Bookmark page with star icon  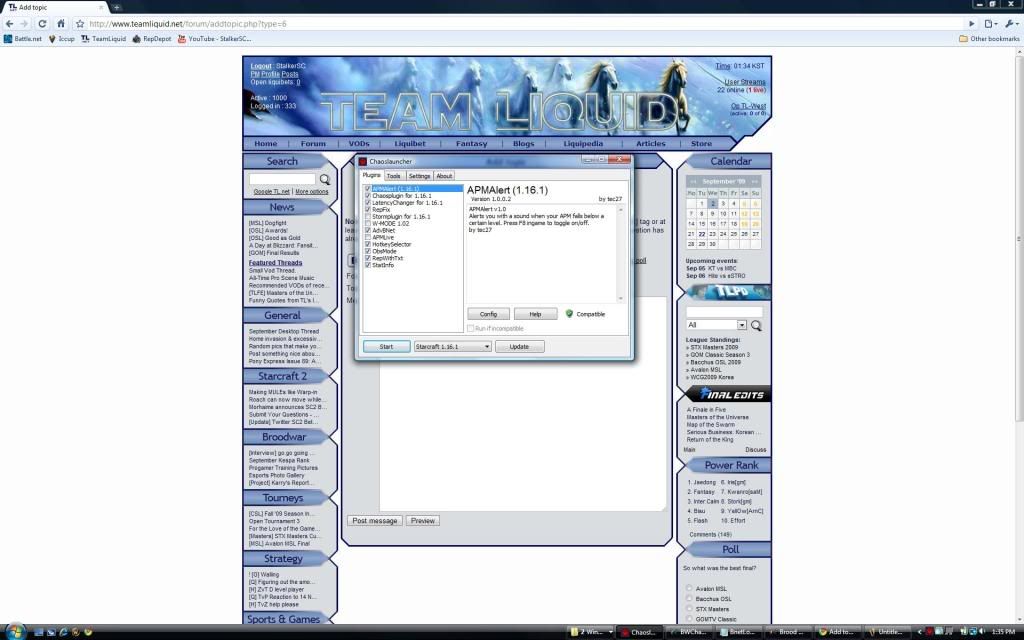[80, 24]
